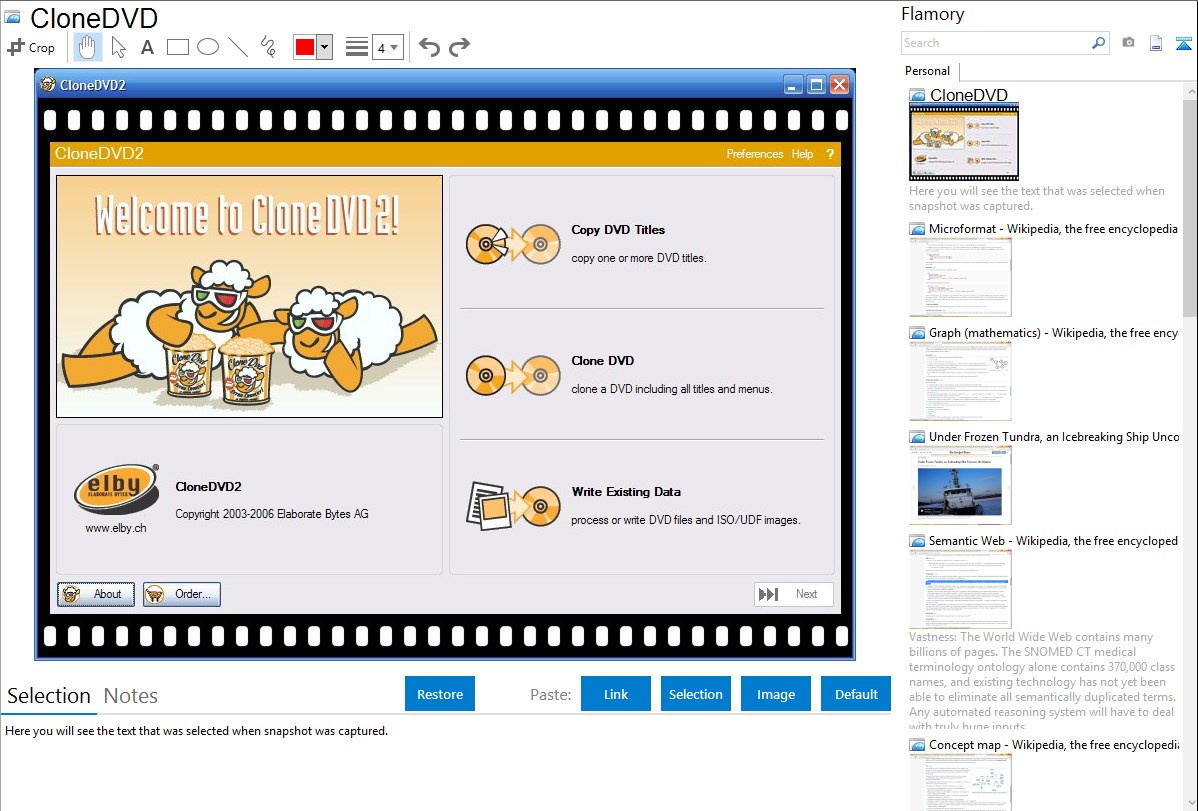Click the Clone DVD disc icon
Screen dimensions: 1198x811
pyautogui.click(x=513, y=375)
